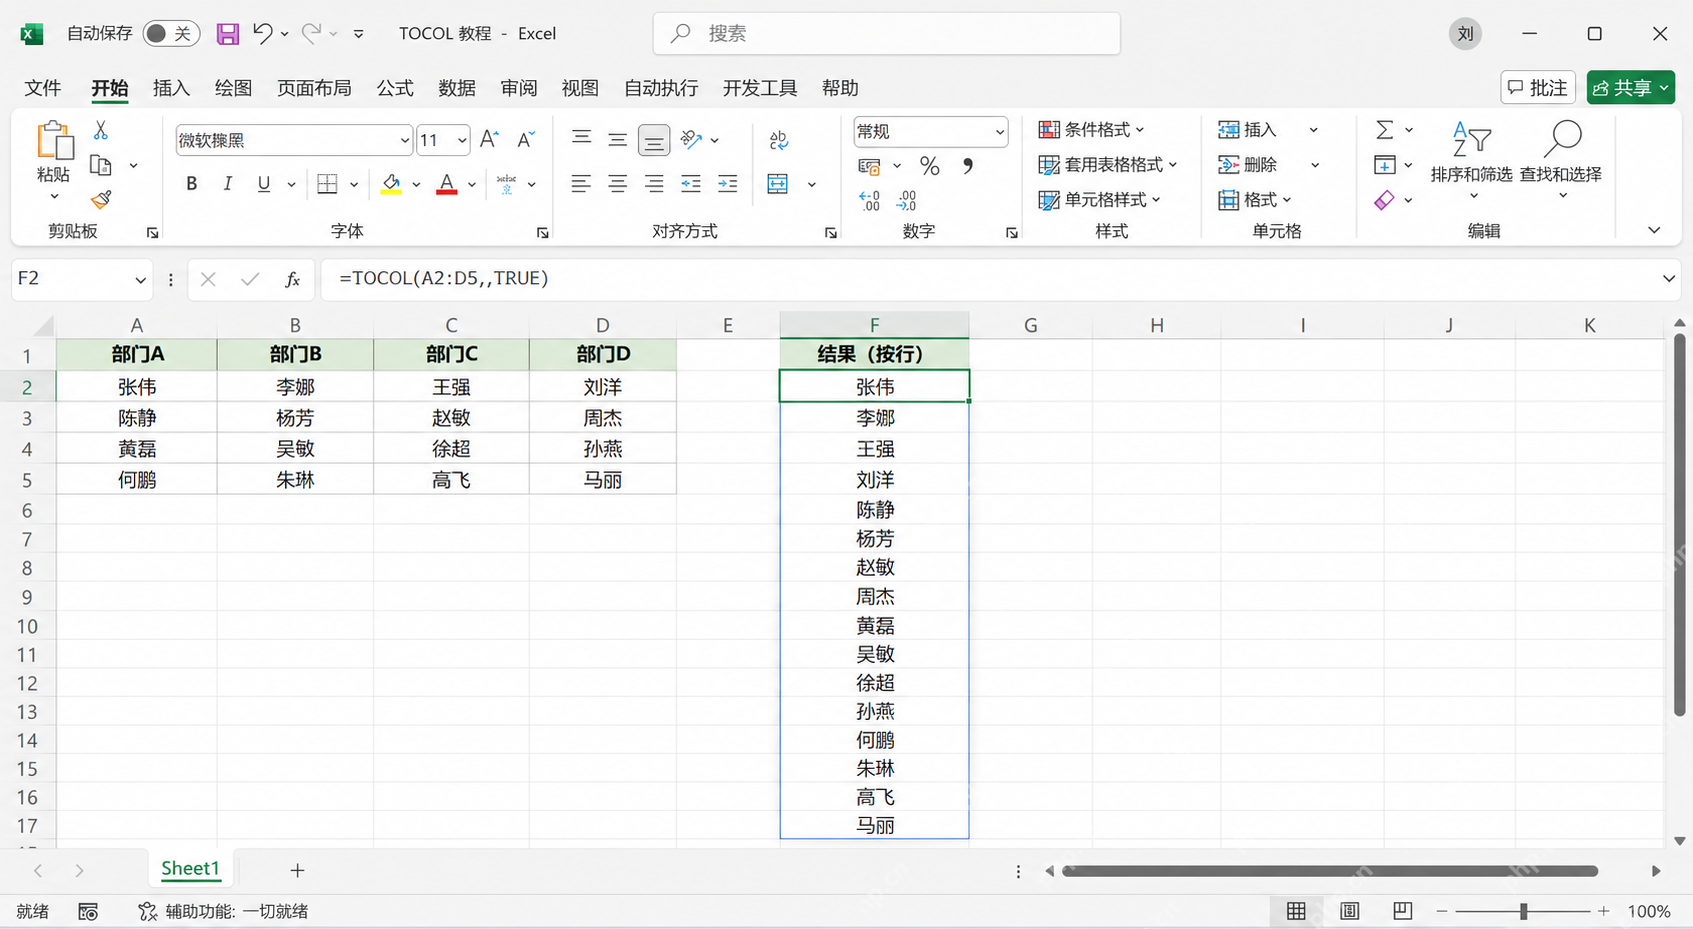The width and height of the screenshot is (1693, 929).
Task: Click 辅助功能: 一切就绪 status
Action: 224,911
